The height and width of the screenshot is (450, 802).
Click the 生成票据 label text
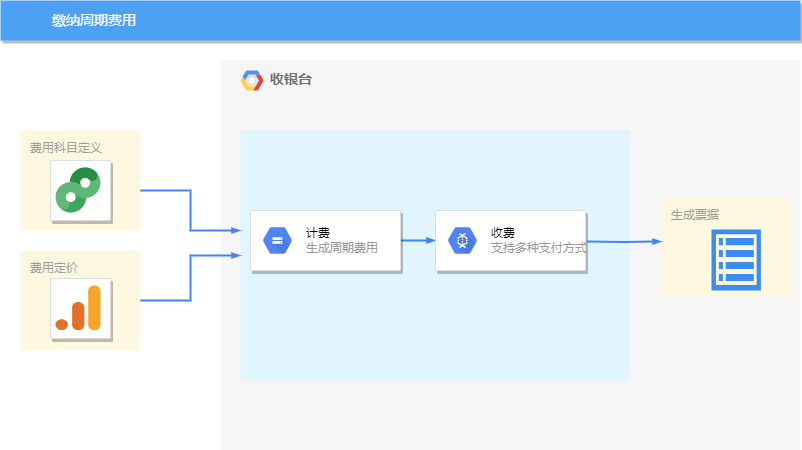(x=695, y=214)
